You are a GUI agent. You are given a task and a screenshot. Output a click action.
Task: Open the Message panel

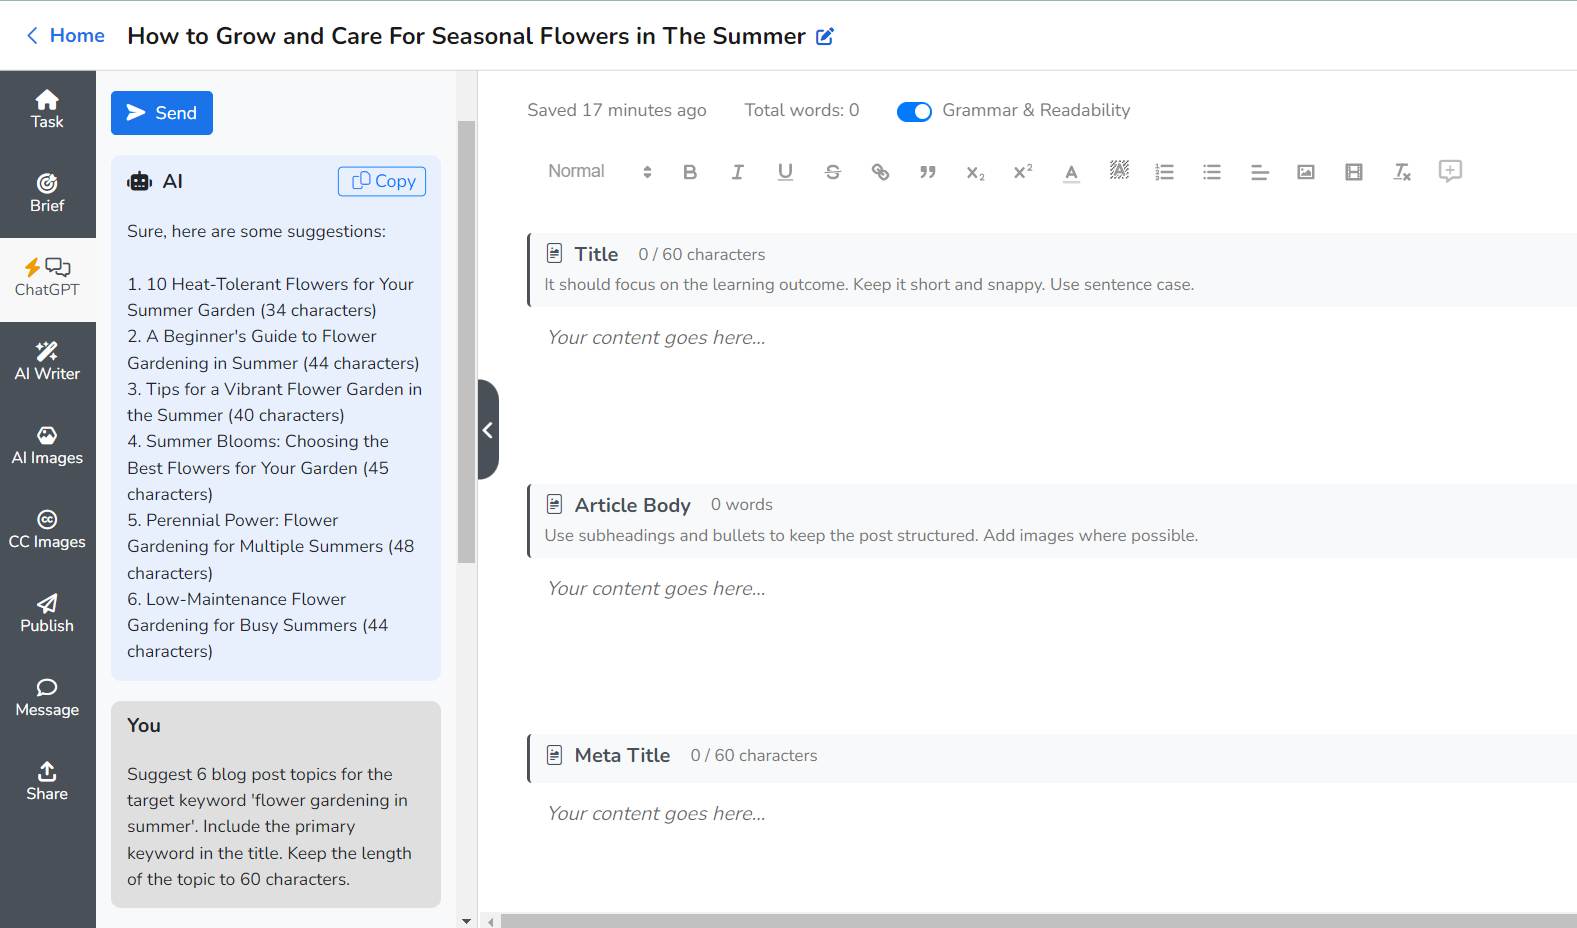tap(47, 697)
